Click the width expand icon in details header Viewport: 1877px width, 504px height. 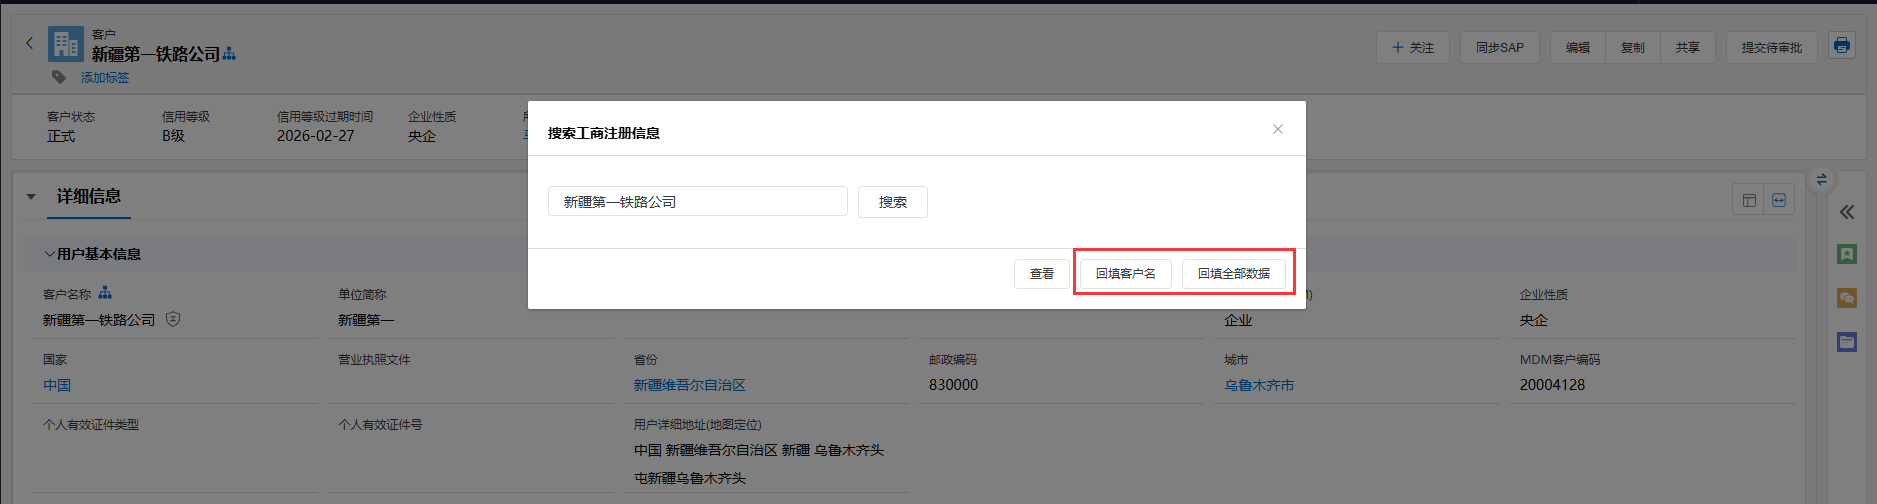tap(1779, 200)
